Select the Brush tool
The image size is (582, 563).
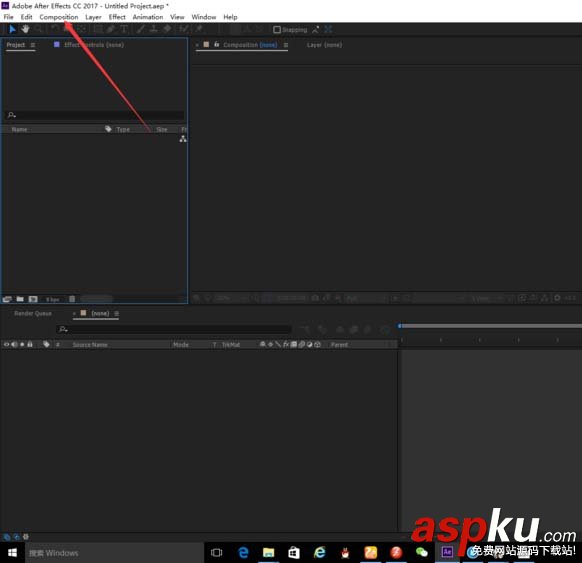click(x=140, y=29)
